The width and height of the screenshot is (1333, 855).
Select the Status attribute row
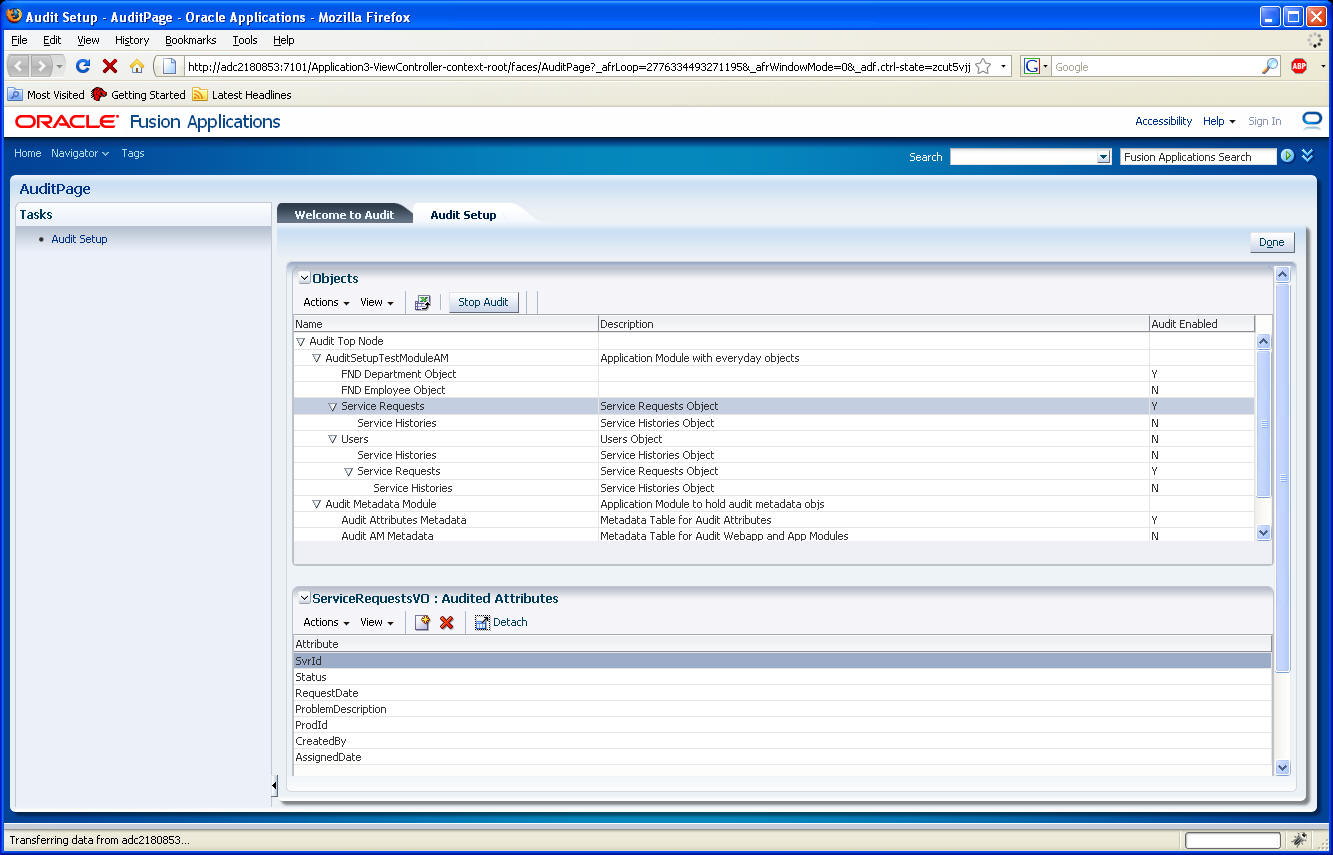click(x=400, y=676)
